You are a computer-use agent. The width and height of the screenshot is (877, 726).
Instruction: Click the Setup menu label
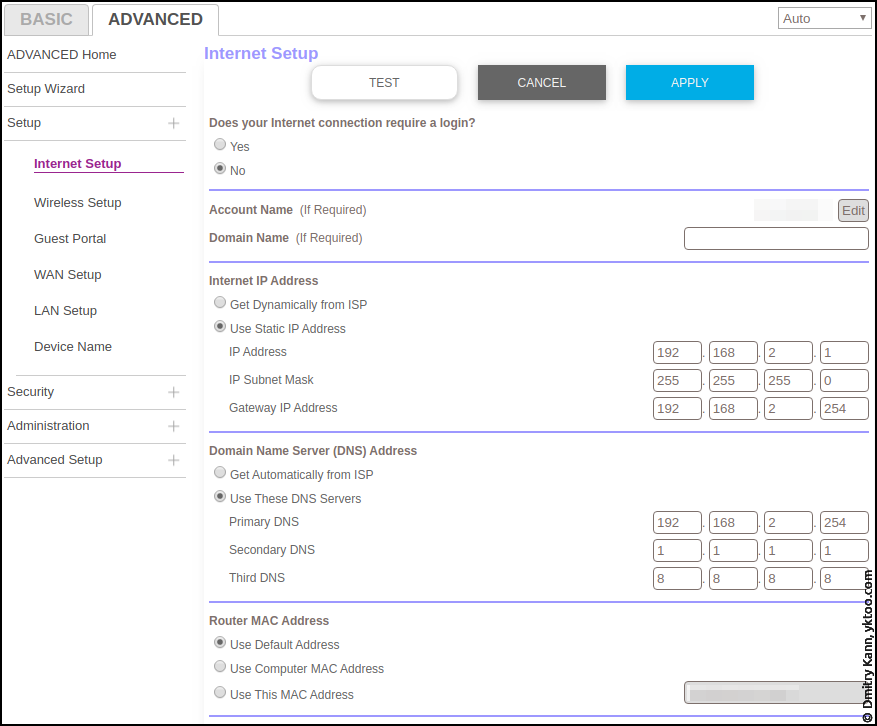coord(24,123)
